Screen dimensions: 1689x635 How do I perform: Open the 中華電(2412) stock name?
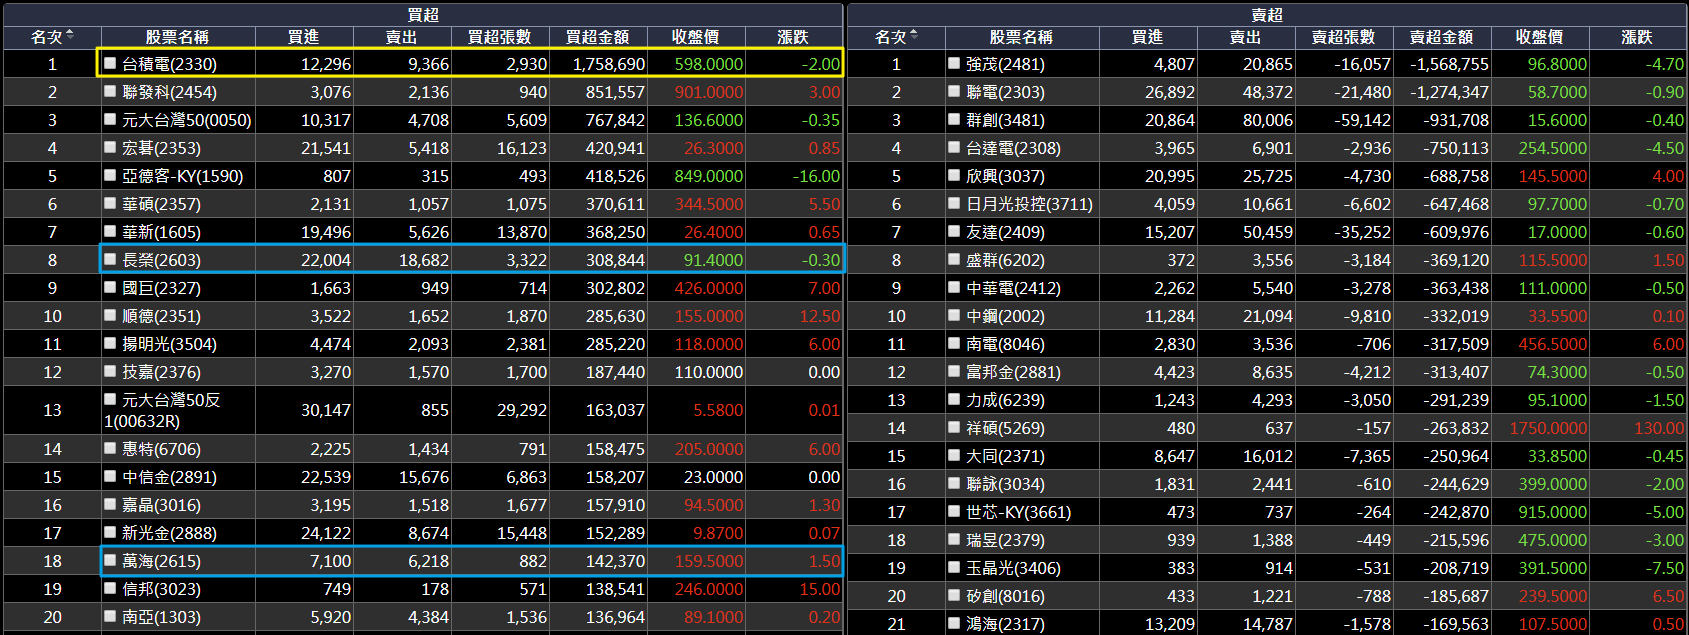(1013, 288)
